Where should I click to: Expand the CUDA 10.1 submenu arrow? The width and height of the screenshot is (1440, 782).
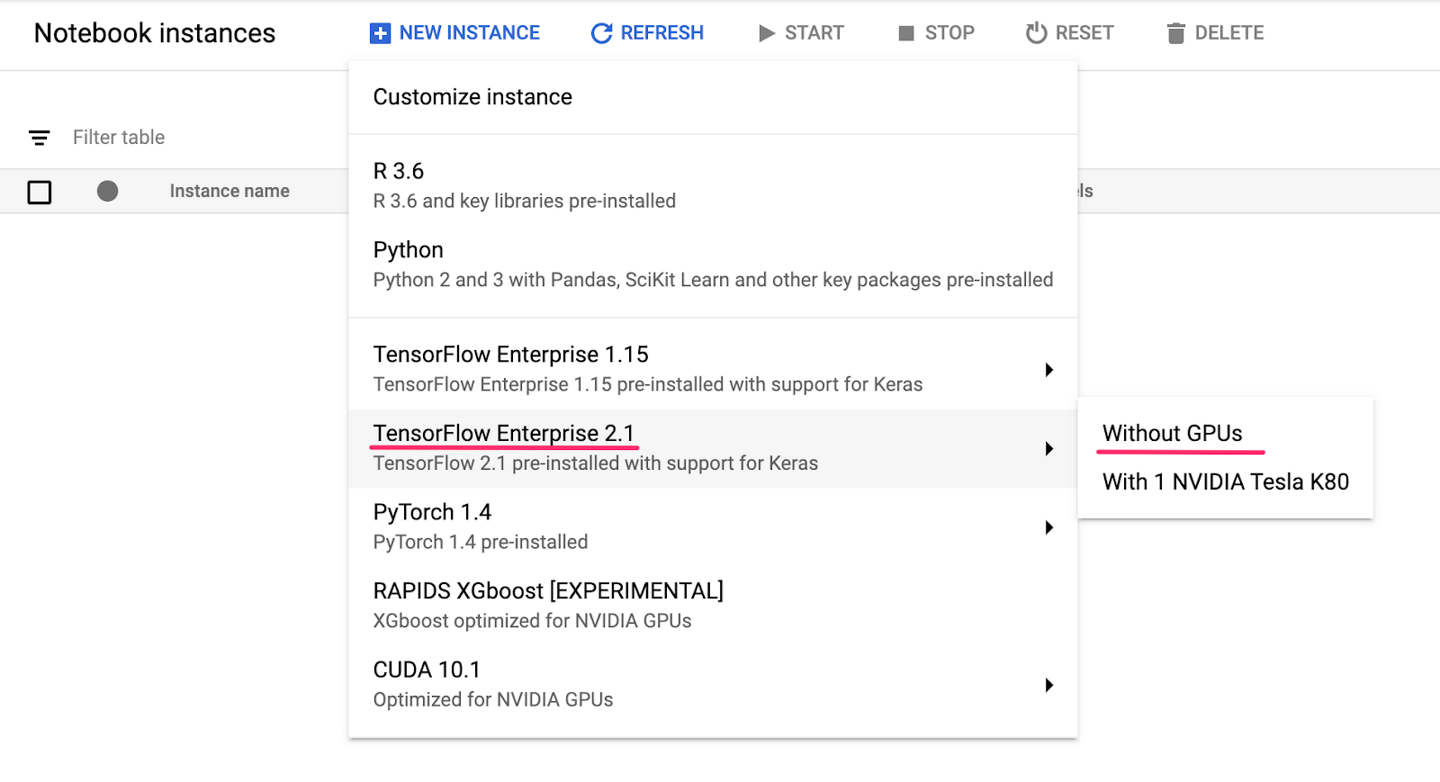[1049, 685]
